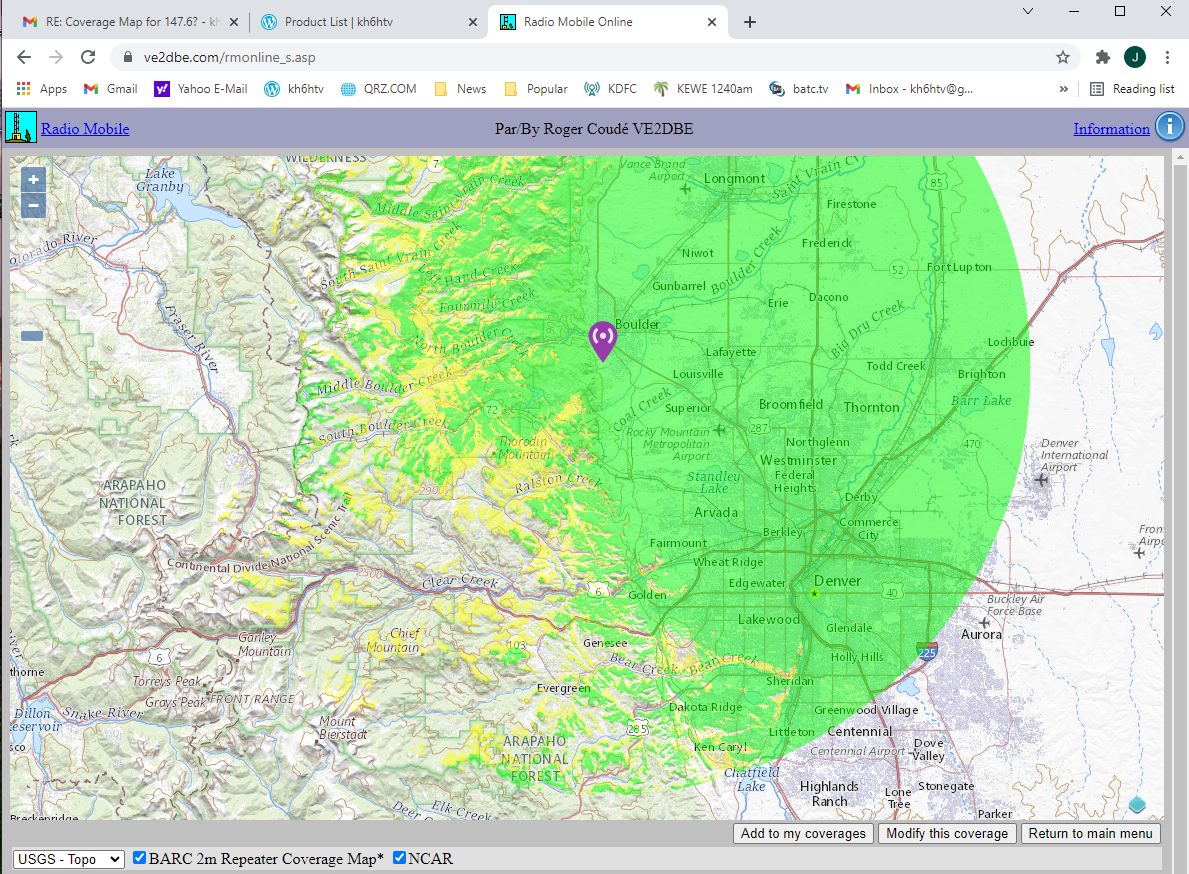Click the Centennial label on the map
Screen dimensions: 1189x874
[859, 731]
